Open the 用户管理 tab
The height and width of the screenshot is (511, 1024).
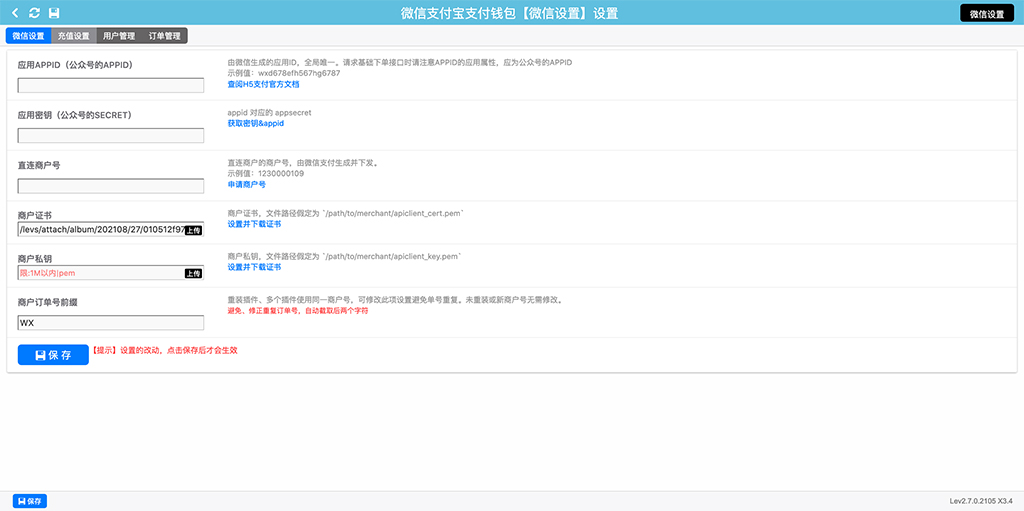coord(119,36)
